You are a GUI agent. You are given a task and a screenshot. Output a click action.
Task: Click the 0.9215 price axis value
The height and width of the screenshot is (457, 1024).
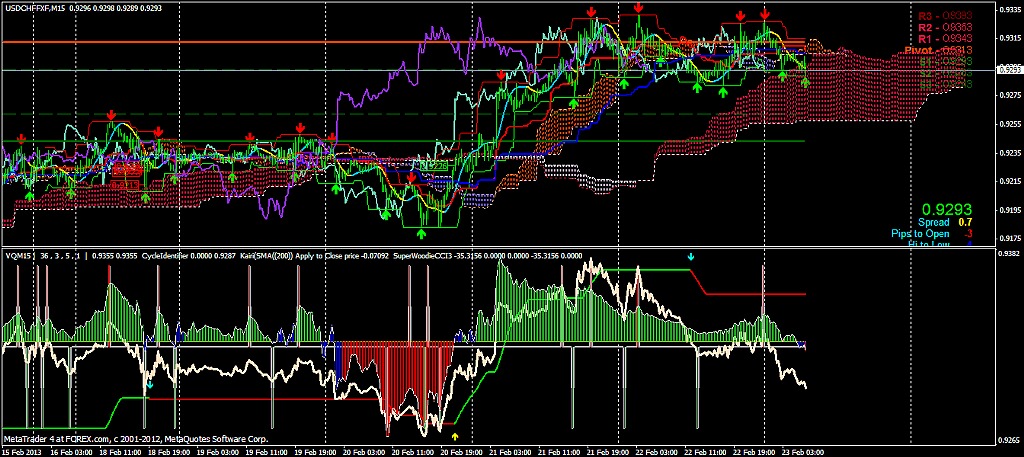pyautogui.click(x=1010, y=181)
